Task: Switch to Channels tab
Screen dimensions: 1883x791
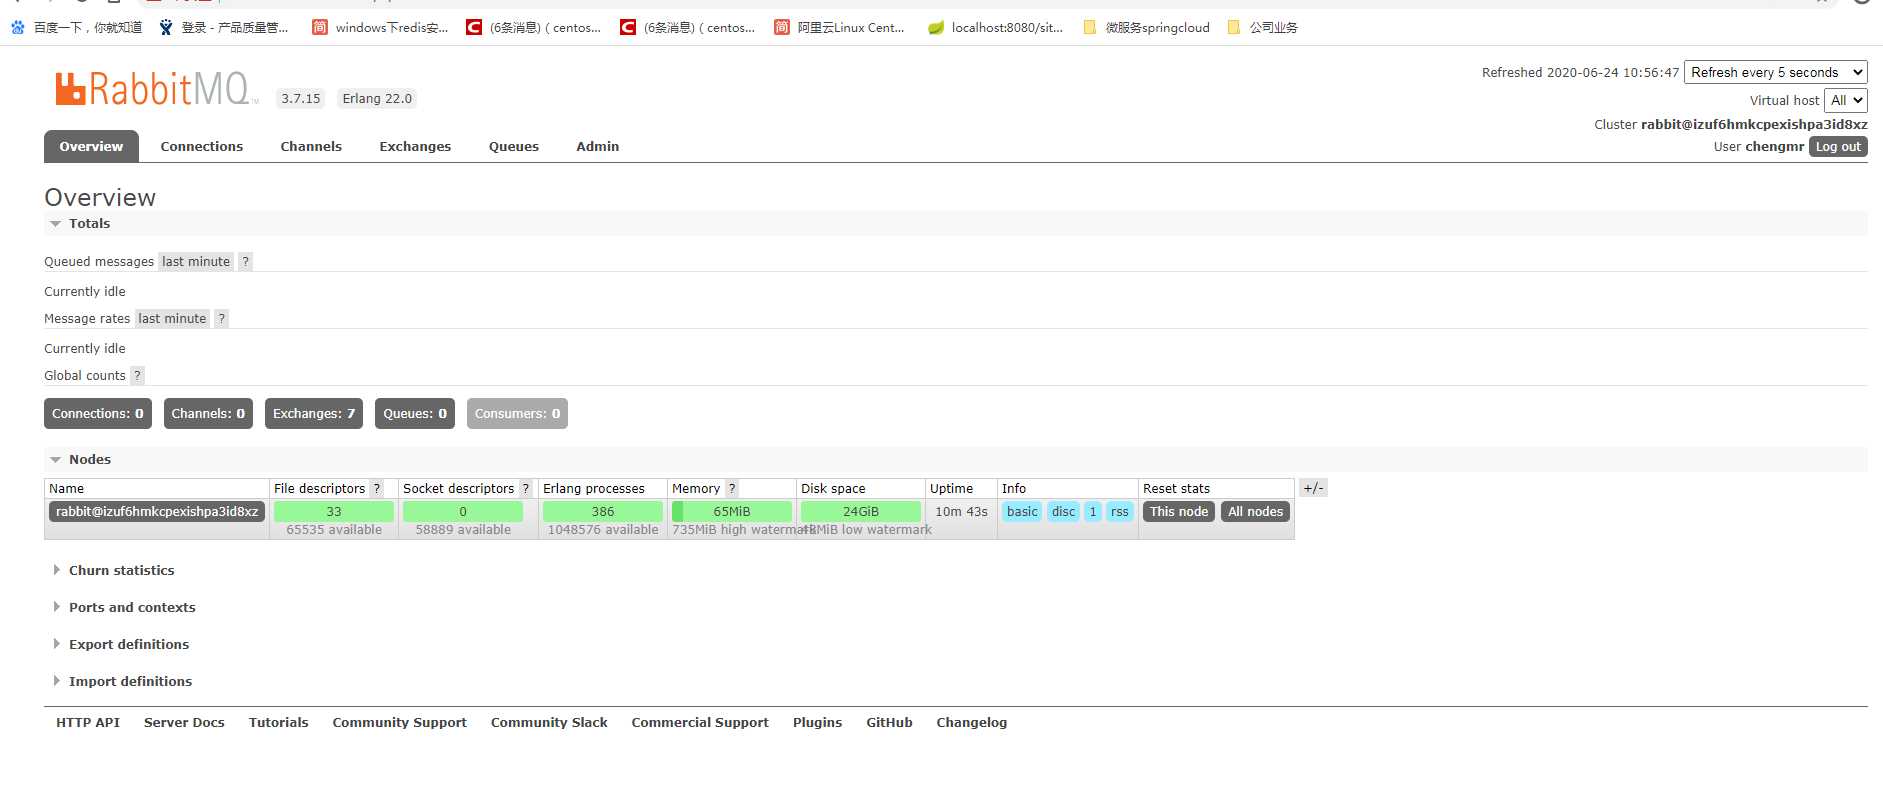Action: pos(311,147)
